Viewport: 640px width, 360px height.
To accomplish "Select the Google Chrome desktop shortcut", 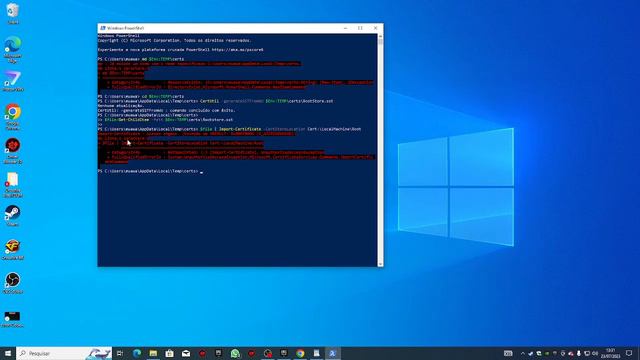I will pyautogui.click(x=13, y=117).
